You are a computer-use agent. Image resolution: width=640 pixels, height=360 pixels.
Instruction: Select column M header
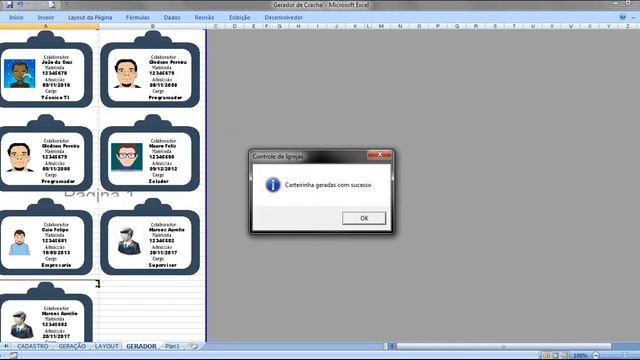[381, 26]
